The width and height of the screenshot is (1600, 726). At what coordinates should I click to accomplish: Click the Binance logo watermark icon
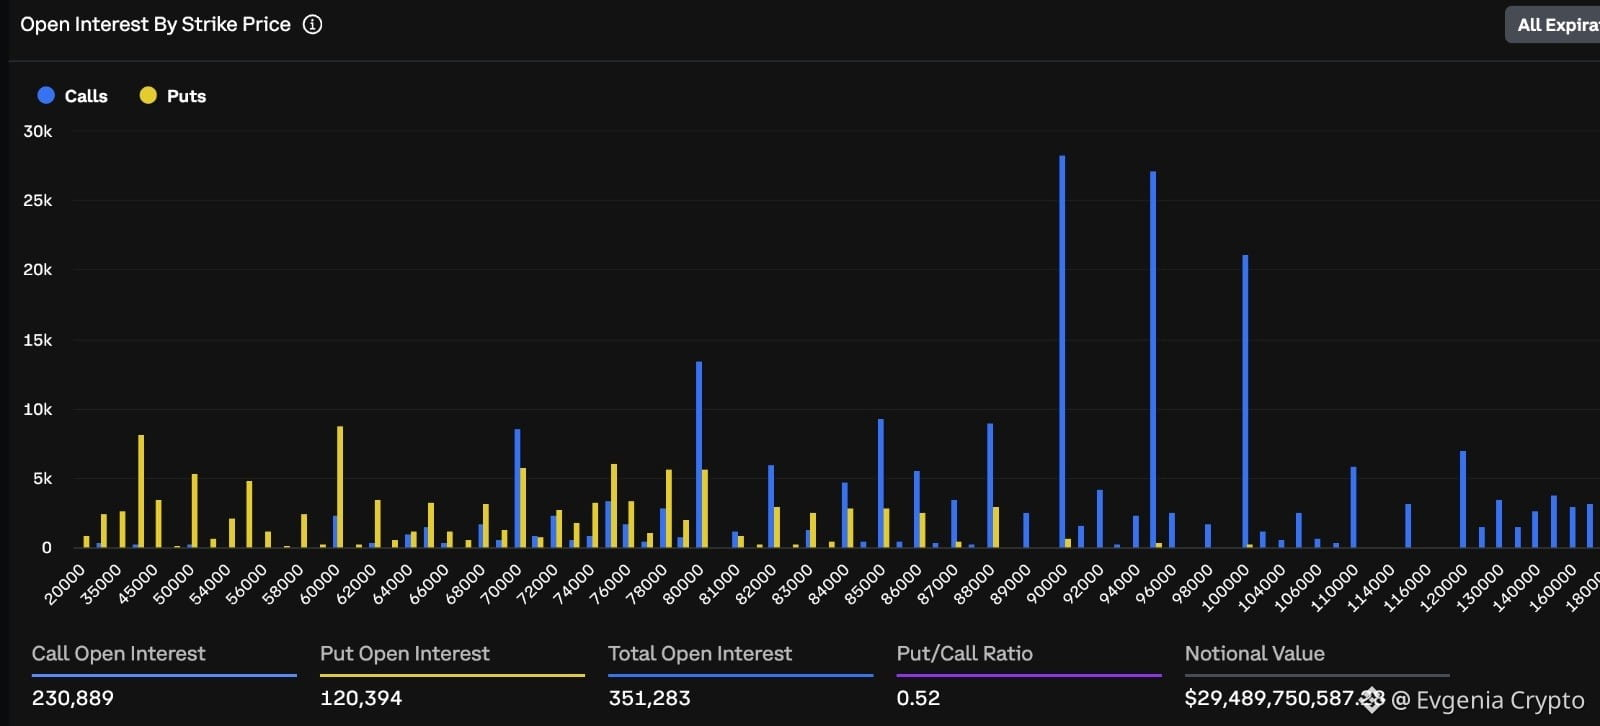pos(1372,700)
